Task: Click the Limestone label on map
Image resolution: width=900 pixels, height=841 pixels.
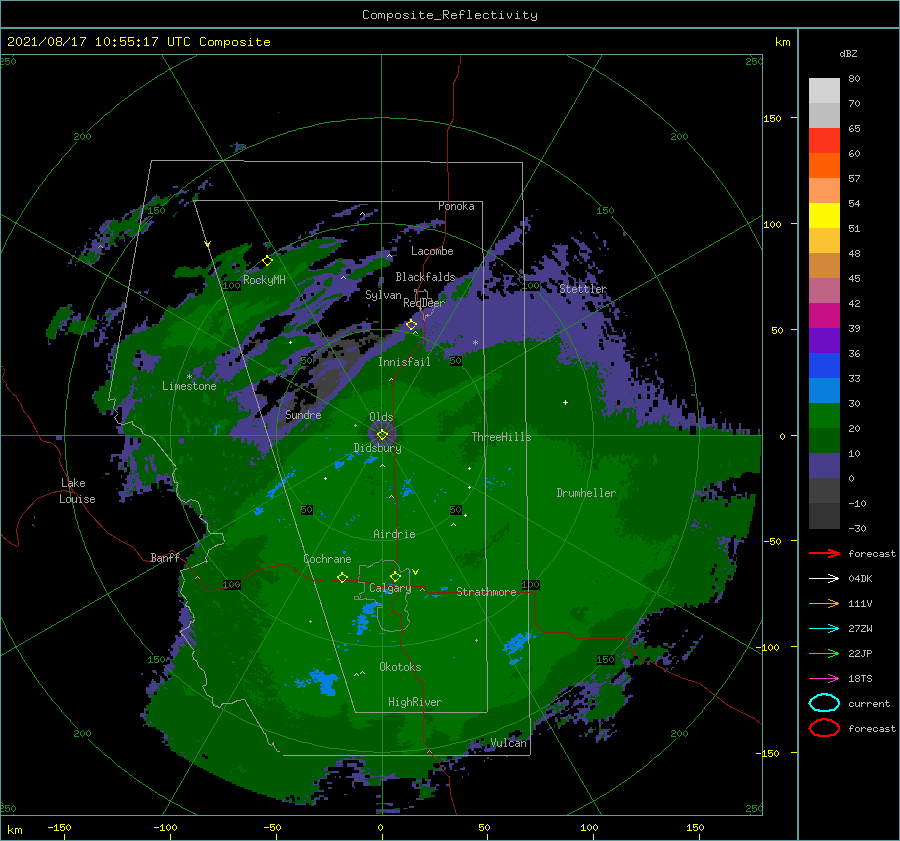Action: tap(189, 386)
